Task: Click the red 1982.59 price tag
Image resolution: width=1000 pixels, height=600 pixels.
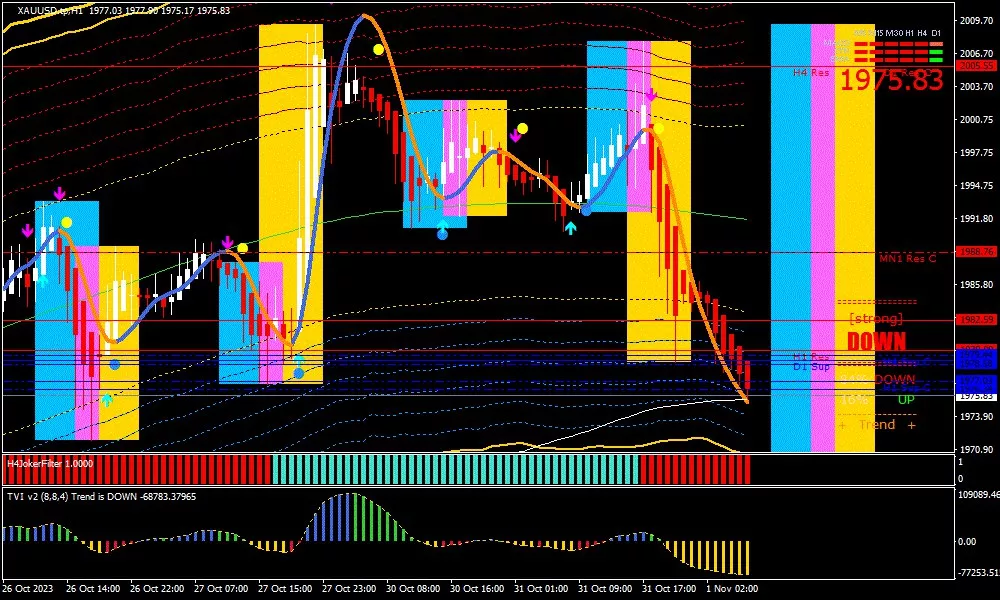Action: pyautogui.click(x=976, y=319)
